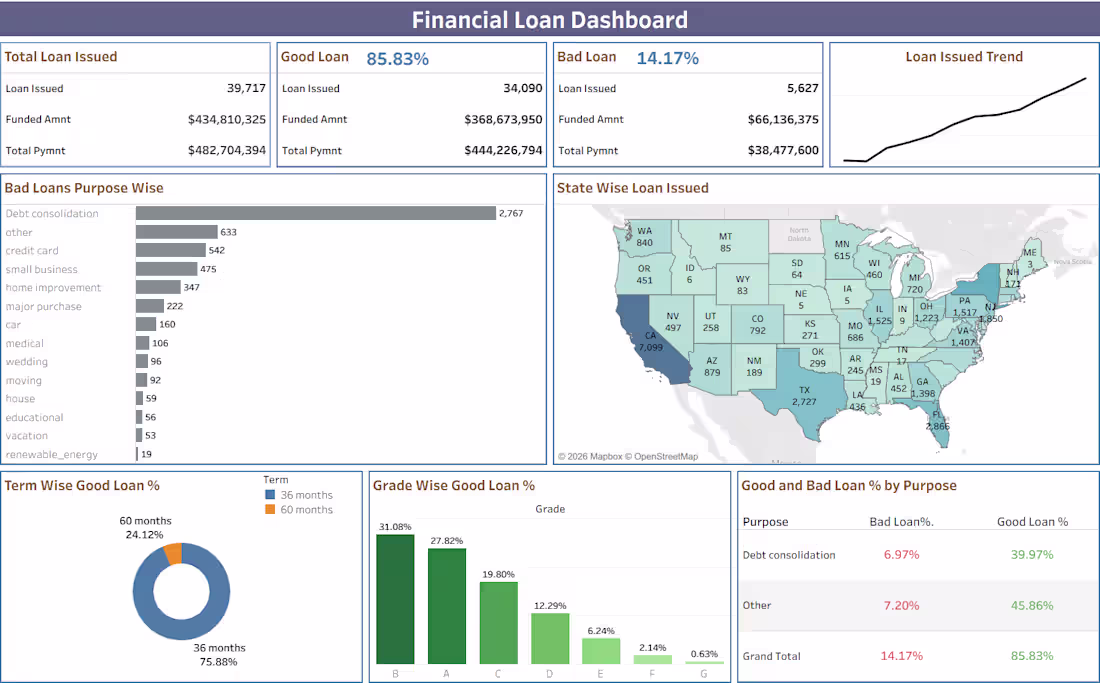Click the major purchase bar labeled 222

150,306
